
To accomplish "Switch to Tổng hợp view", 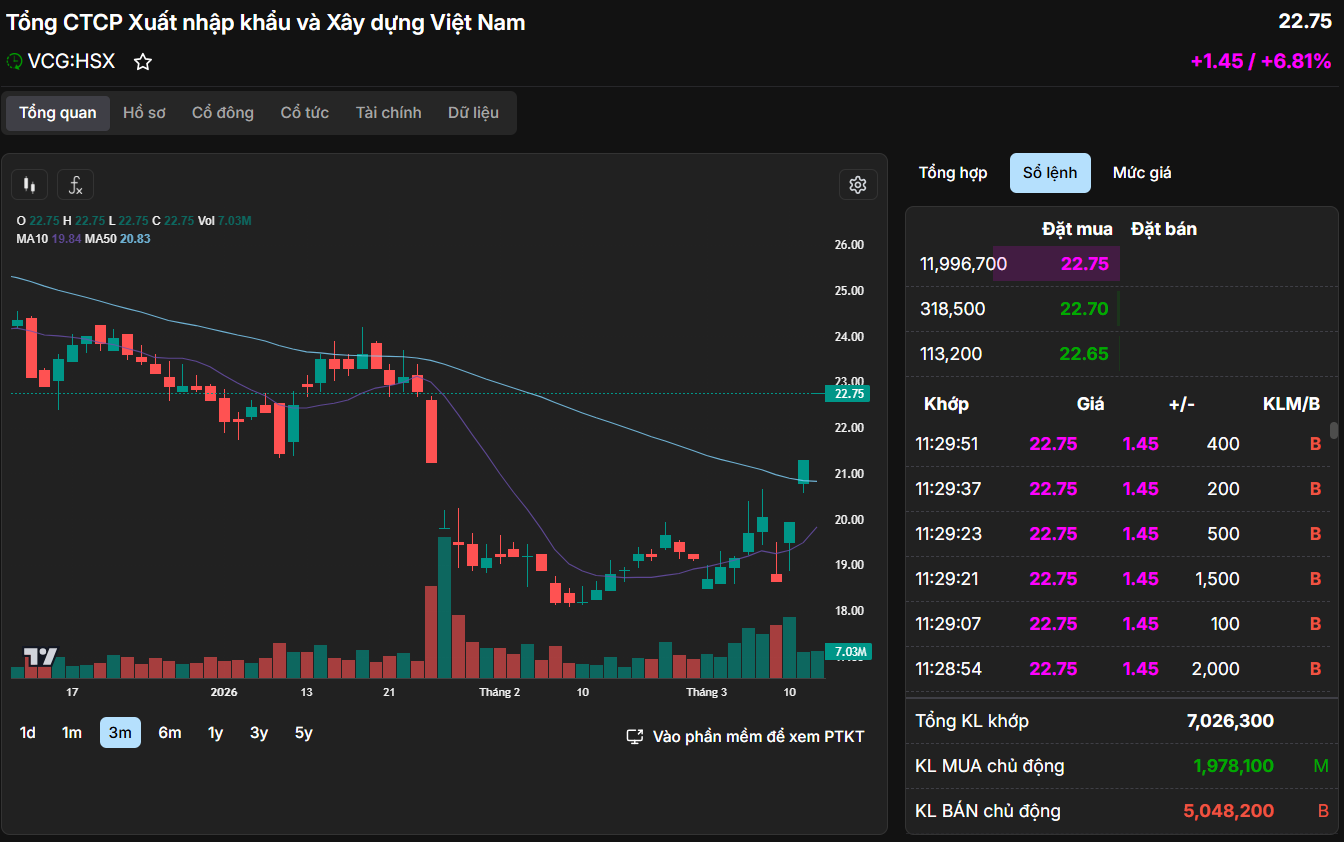I will 953,173.
